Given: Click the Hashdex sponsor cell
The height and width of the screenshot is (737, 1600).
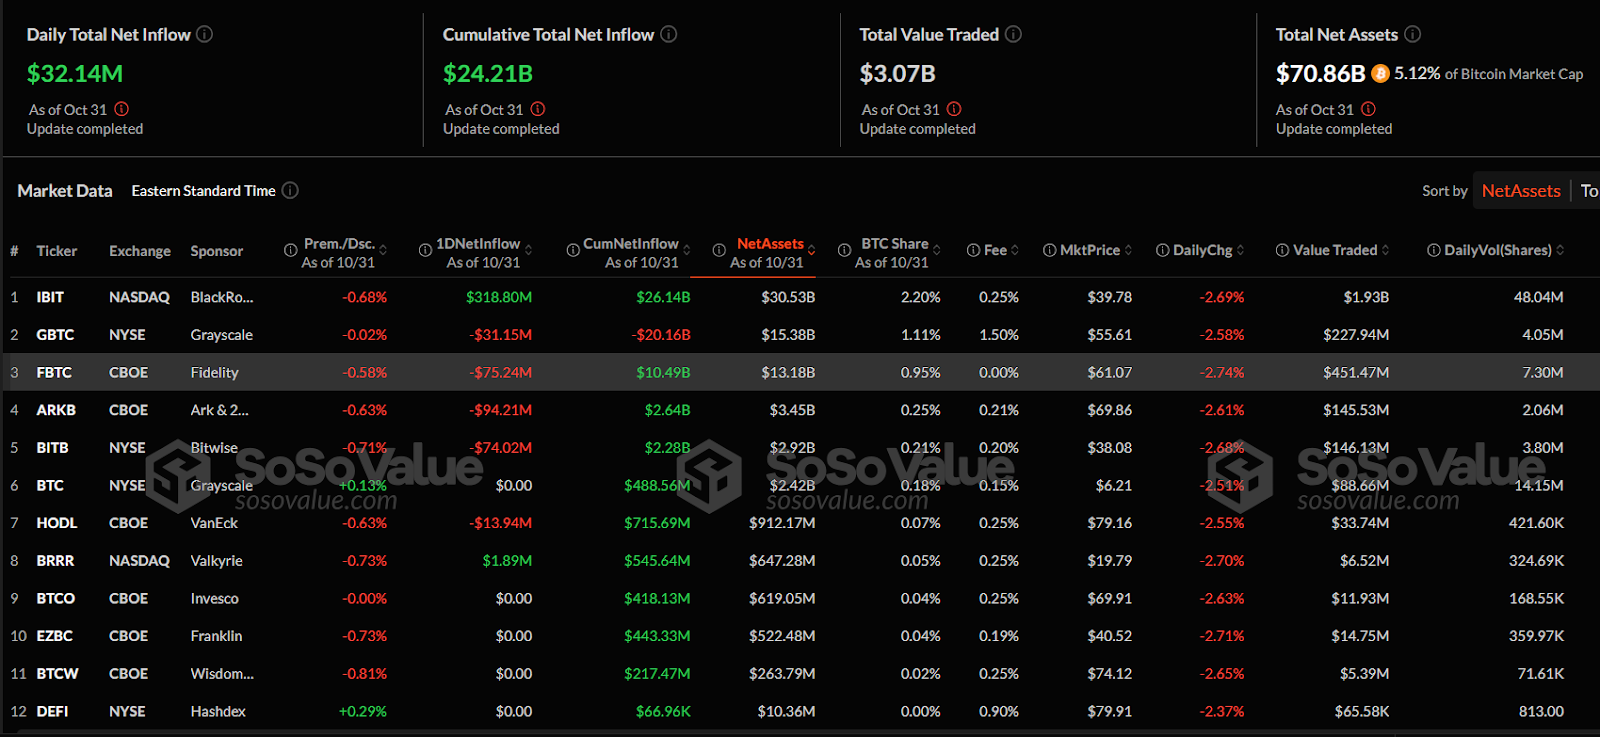Looking at the screenshot, I should 218,711.
